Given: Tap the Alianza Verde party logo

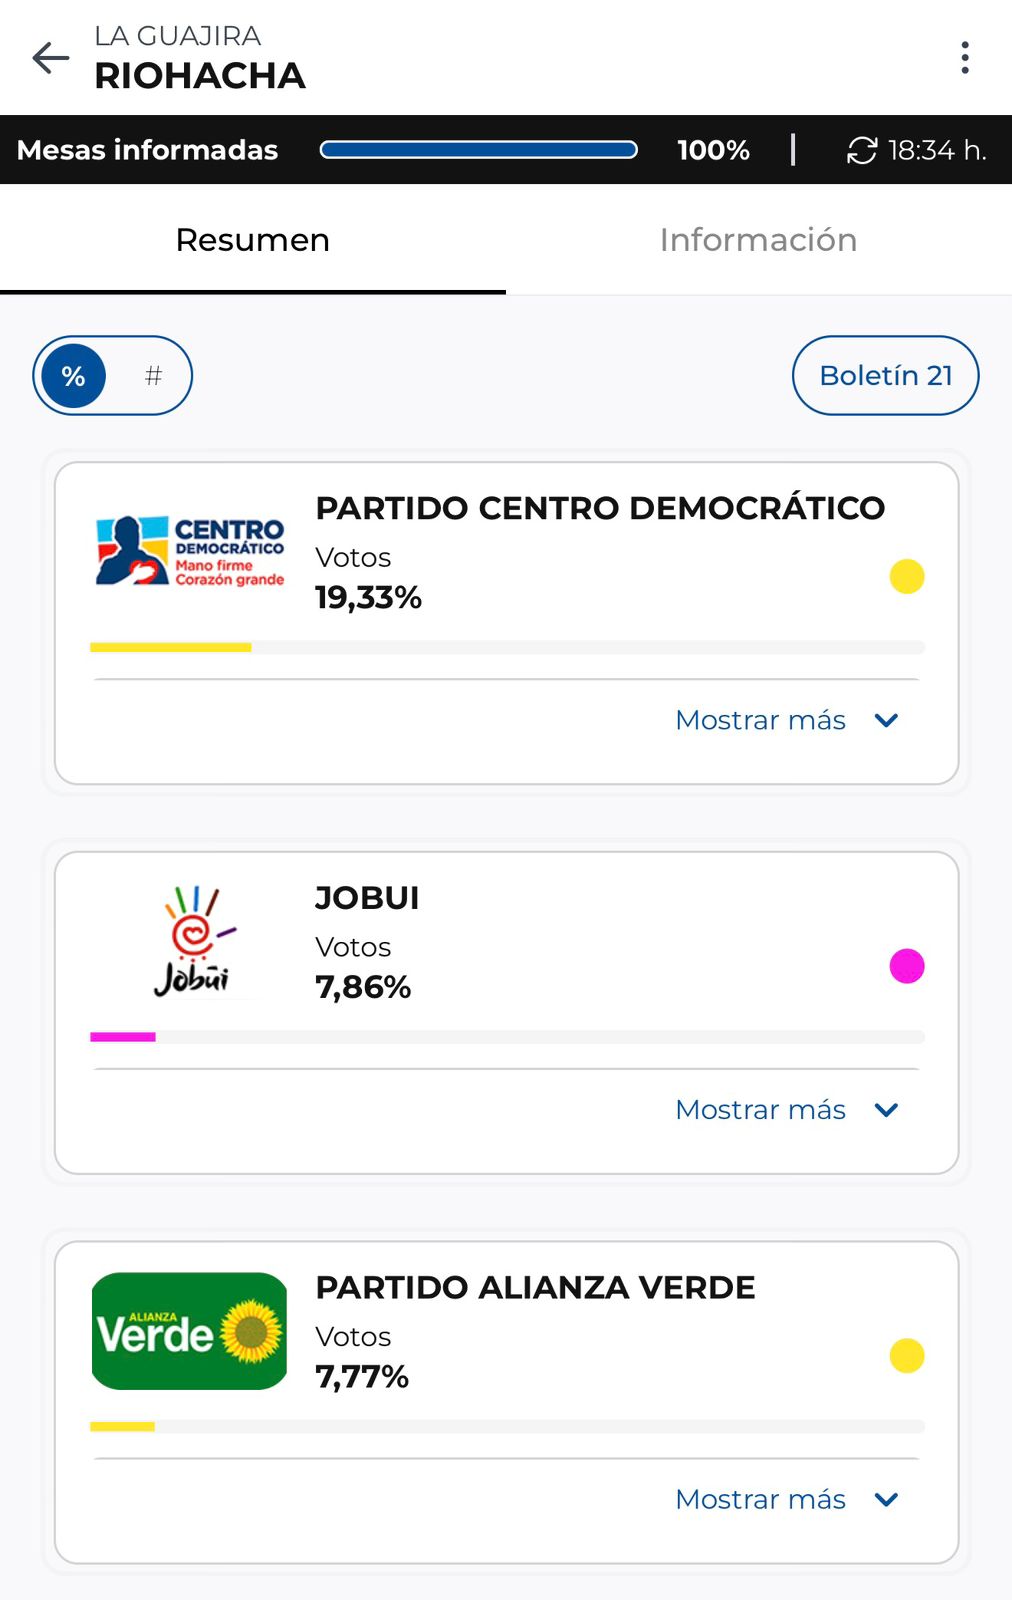Looking at the screenshot, I should (x=189, y=1331).
